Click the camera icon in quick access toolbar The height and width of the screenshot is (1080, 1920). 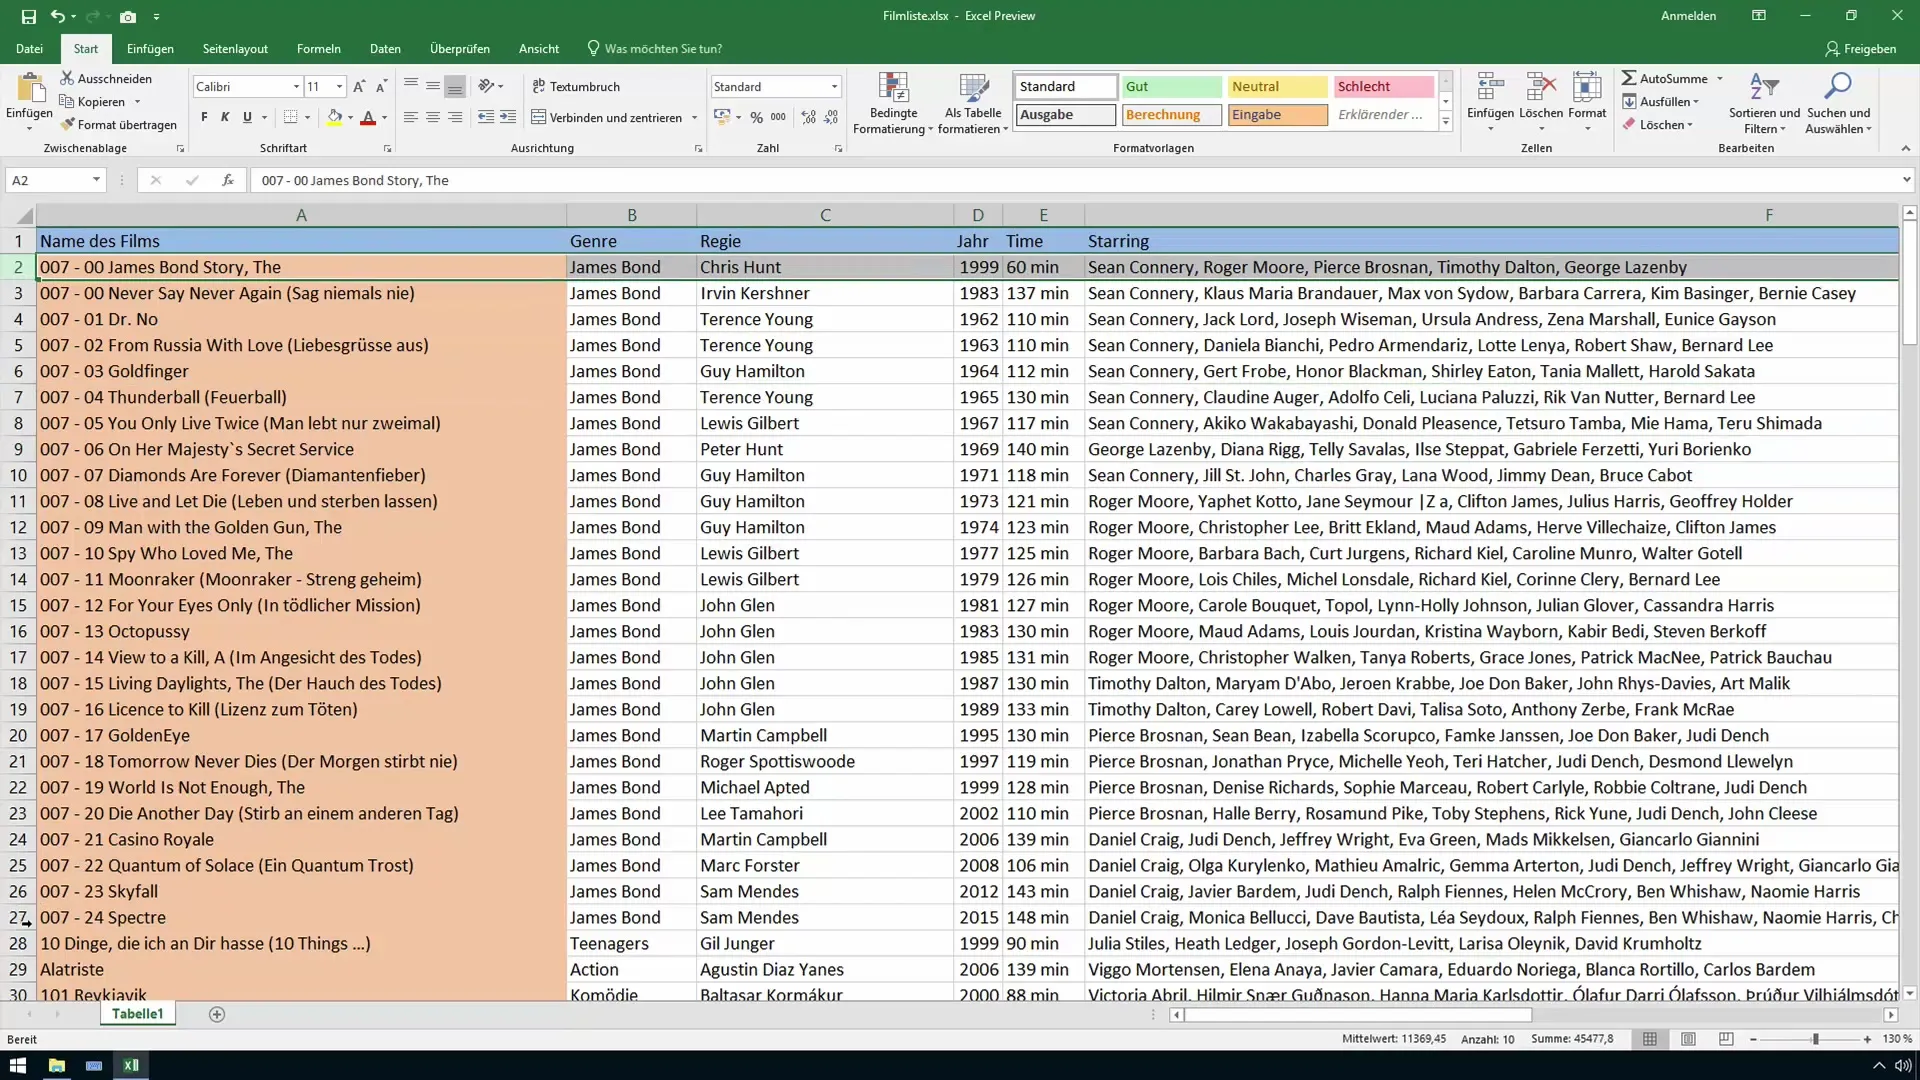click(x=128, y=16)
